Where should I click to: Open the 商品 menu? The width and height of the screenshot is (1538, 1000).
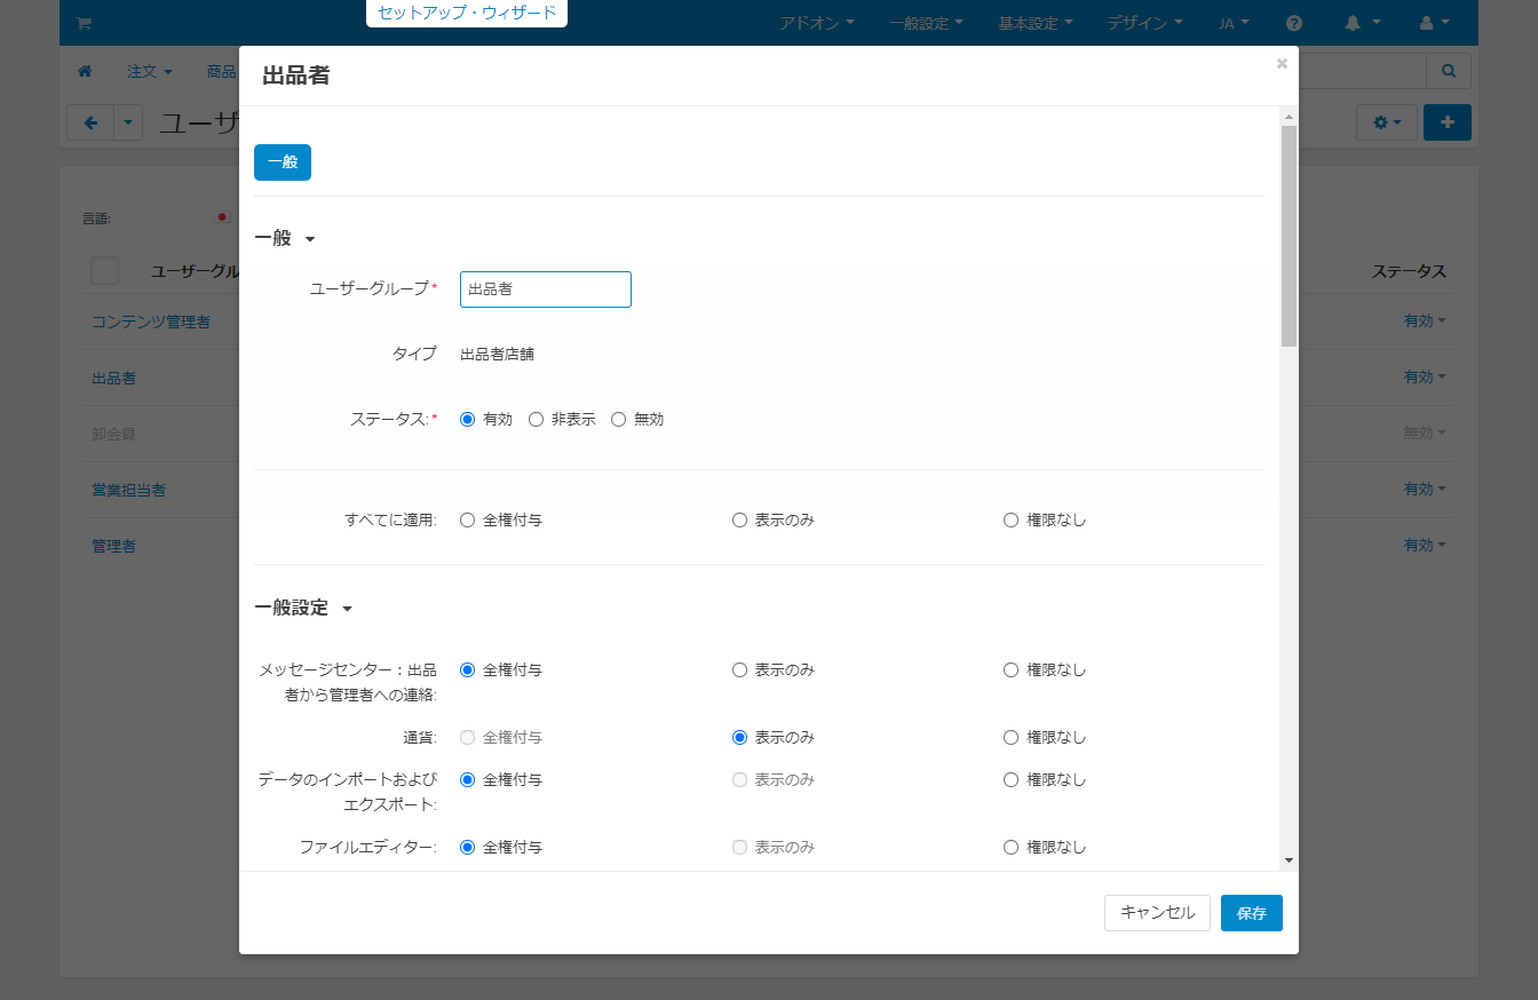point(221,71)
